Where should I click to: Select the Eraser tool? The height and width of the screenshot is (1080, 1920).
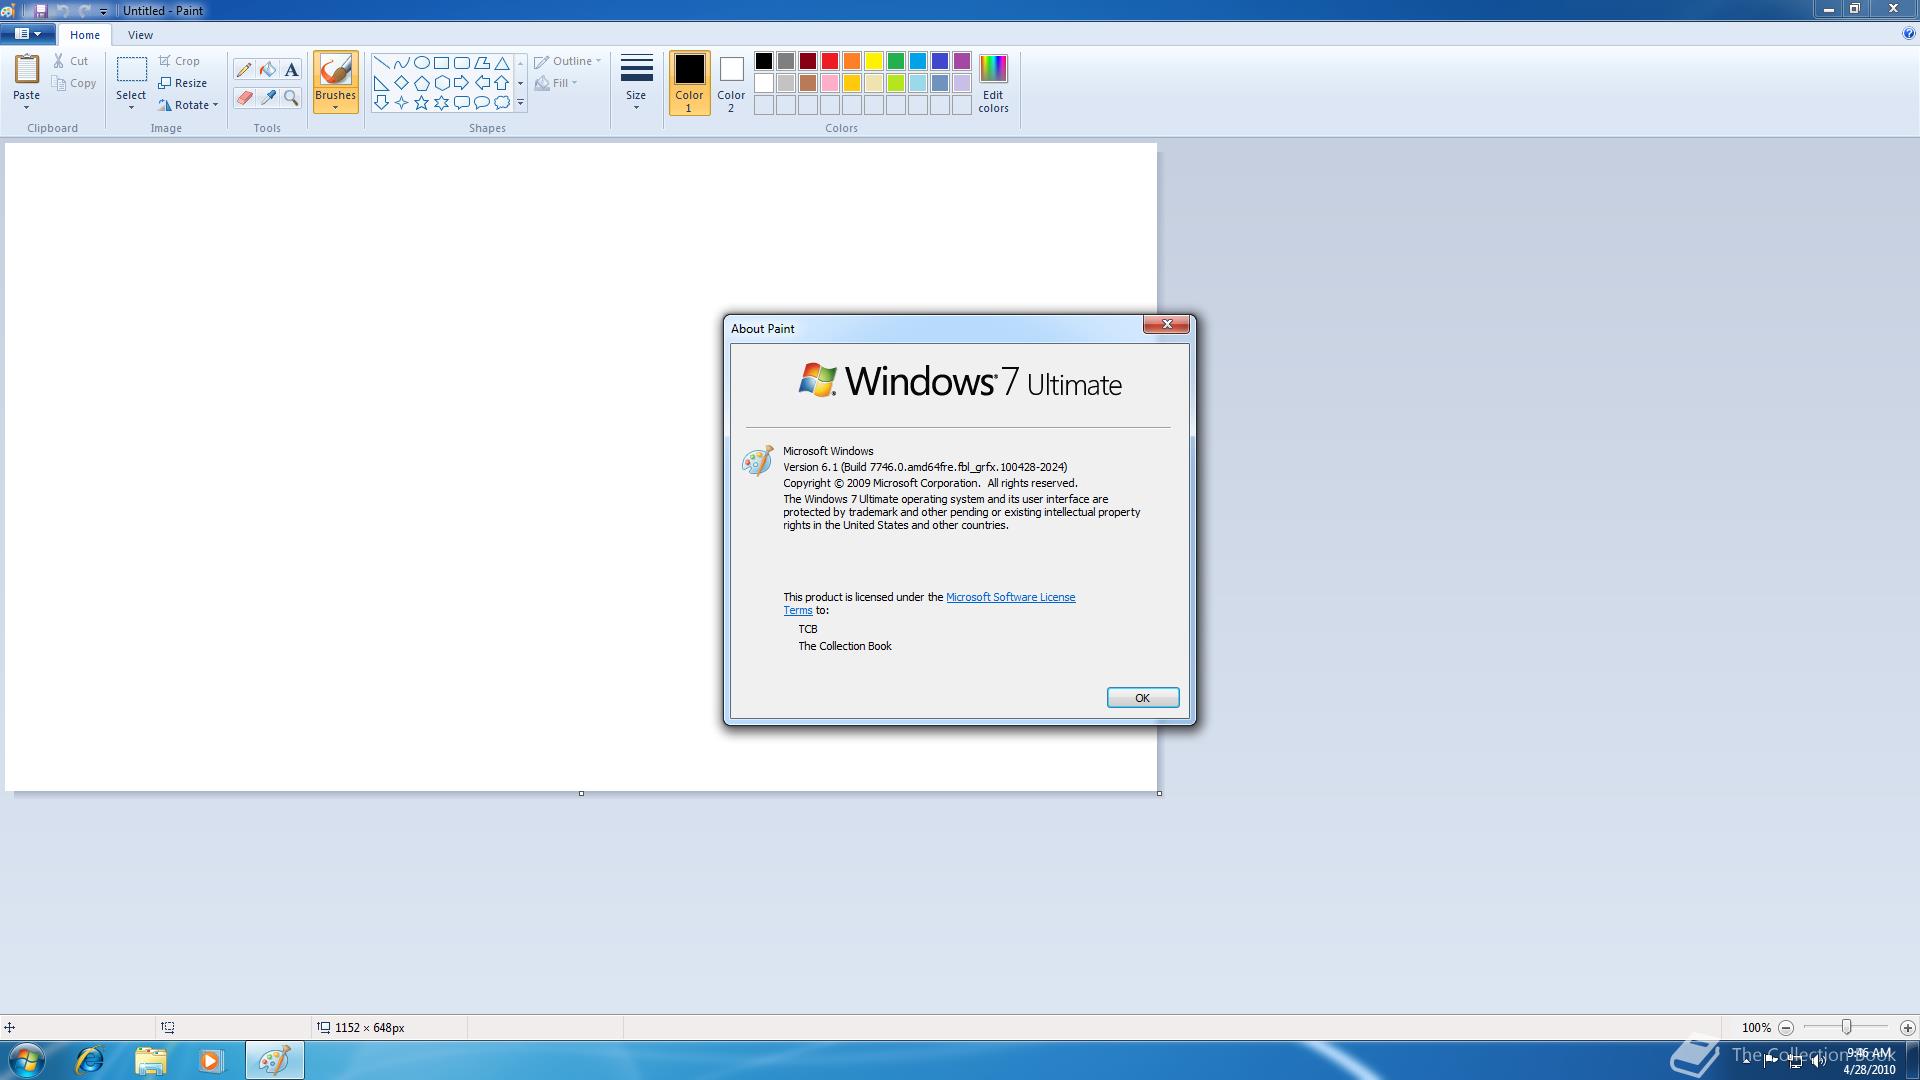244,98
